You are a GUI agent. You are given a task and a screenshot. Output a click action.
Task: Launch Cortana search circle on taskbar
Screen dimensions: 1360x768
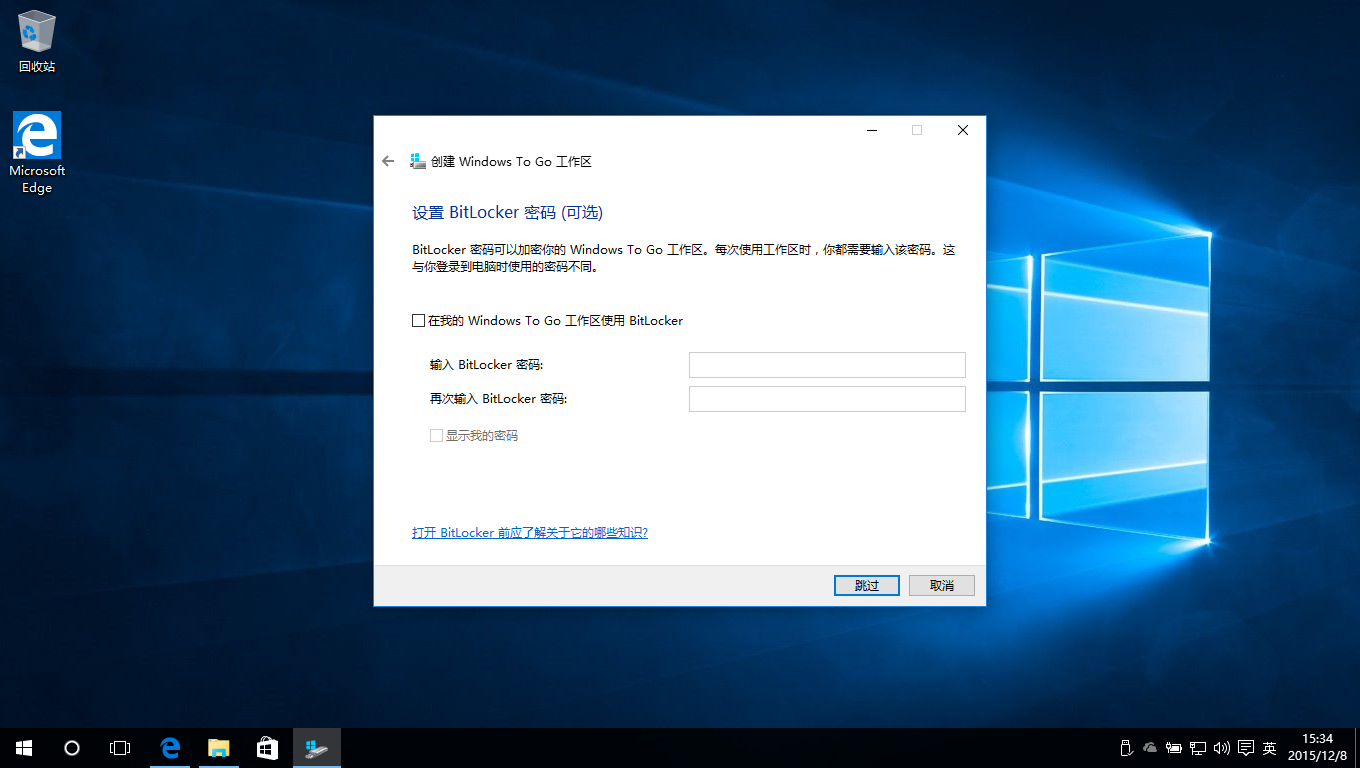click(x=72, y=748)
